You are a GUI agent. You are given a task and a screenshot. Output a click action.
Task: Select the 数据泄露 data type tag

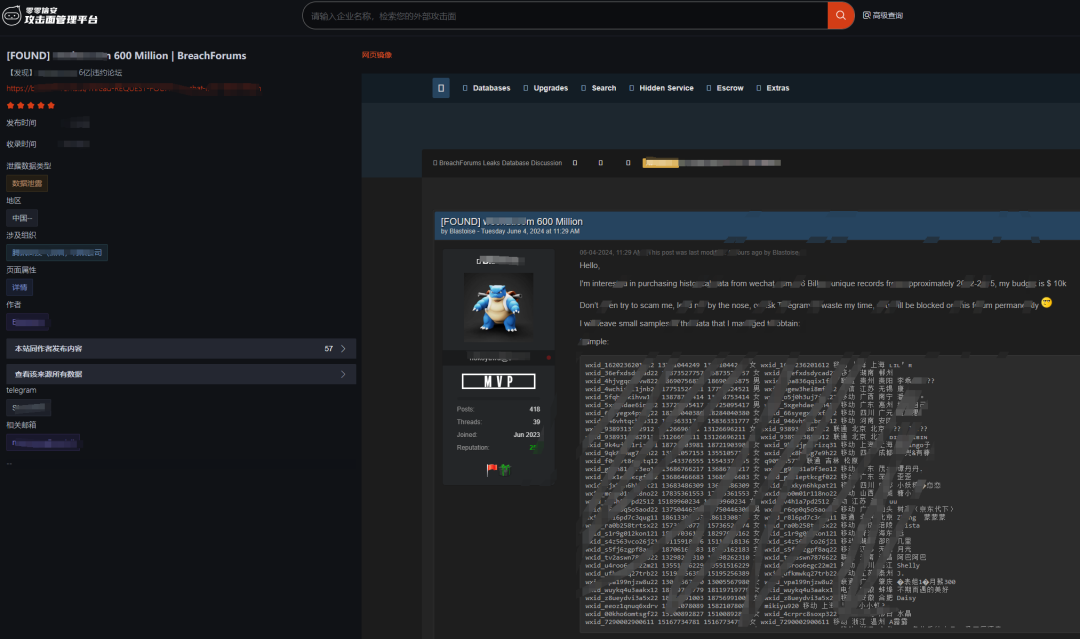pos(27,183)
